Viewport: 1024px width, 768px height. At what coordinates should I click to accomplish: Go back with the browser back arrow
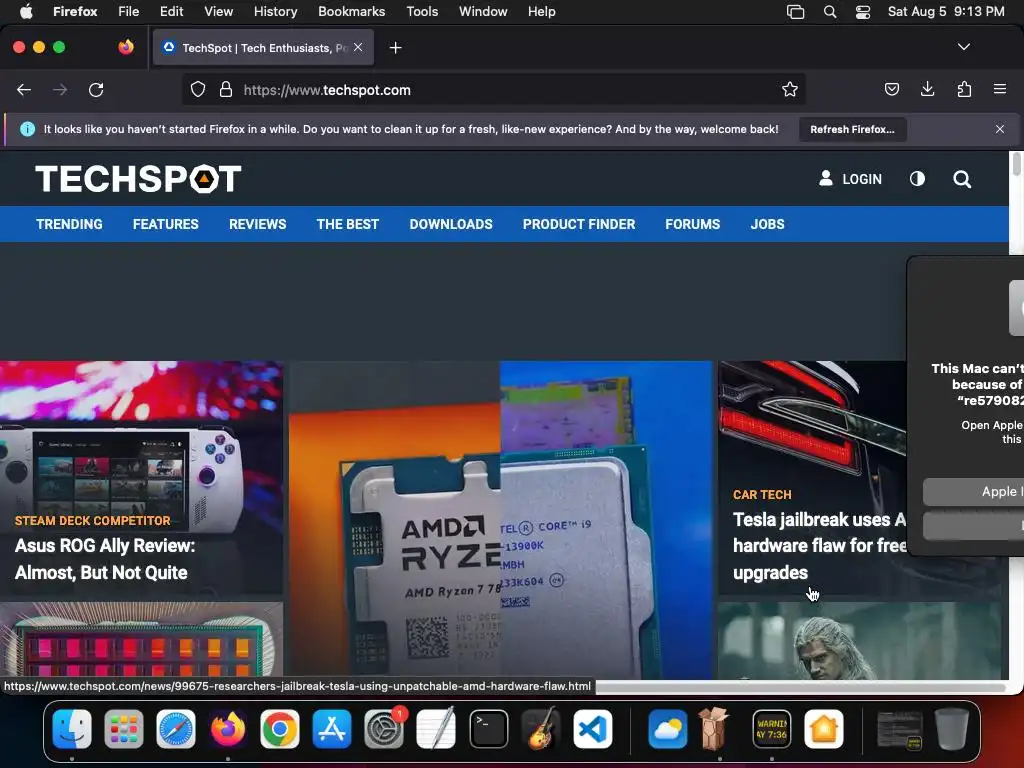(x=24, y=89)
